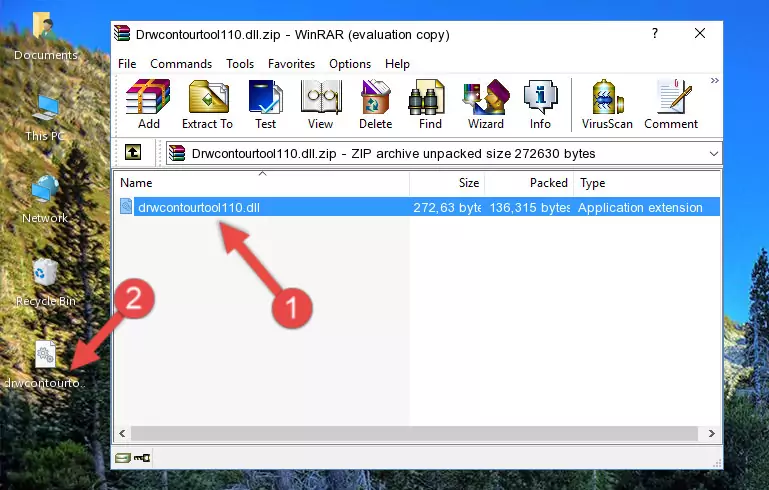This screenshot has height=490, width=769.
Task: Open the View tool
Action: (321, 104)
